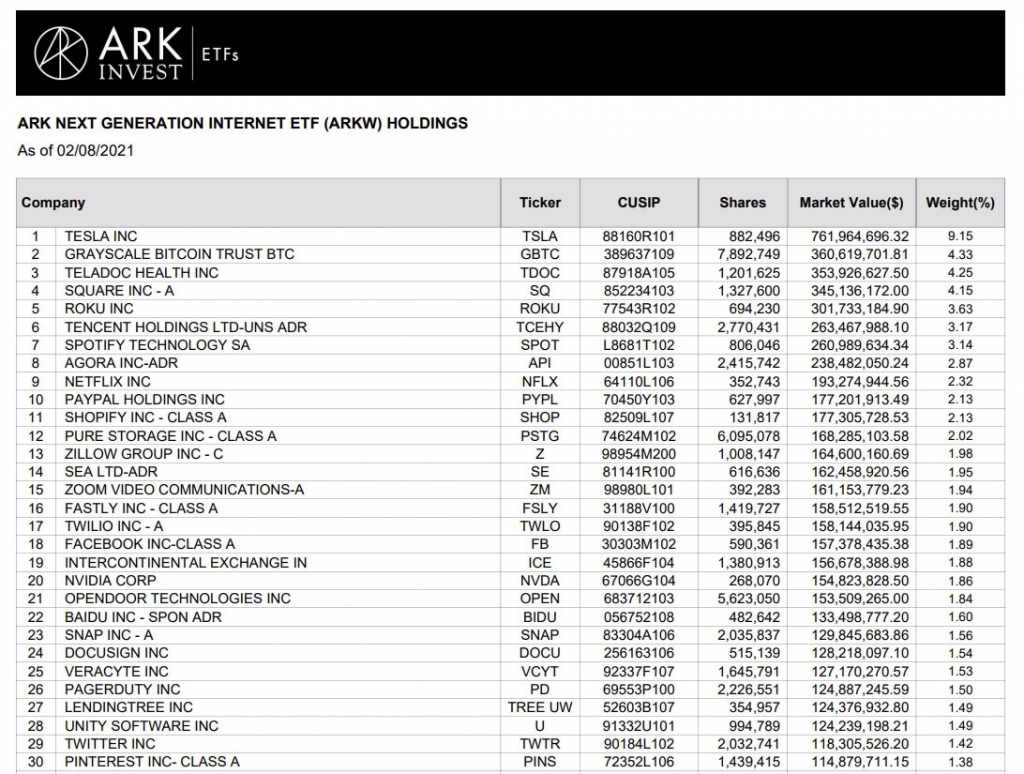Click the weight value 3.63
Image resolution: width=1024 pixels, height=774 pixels.
click(x=961, y=309)
